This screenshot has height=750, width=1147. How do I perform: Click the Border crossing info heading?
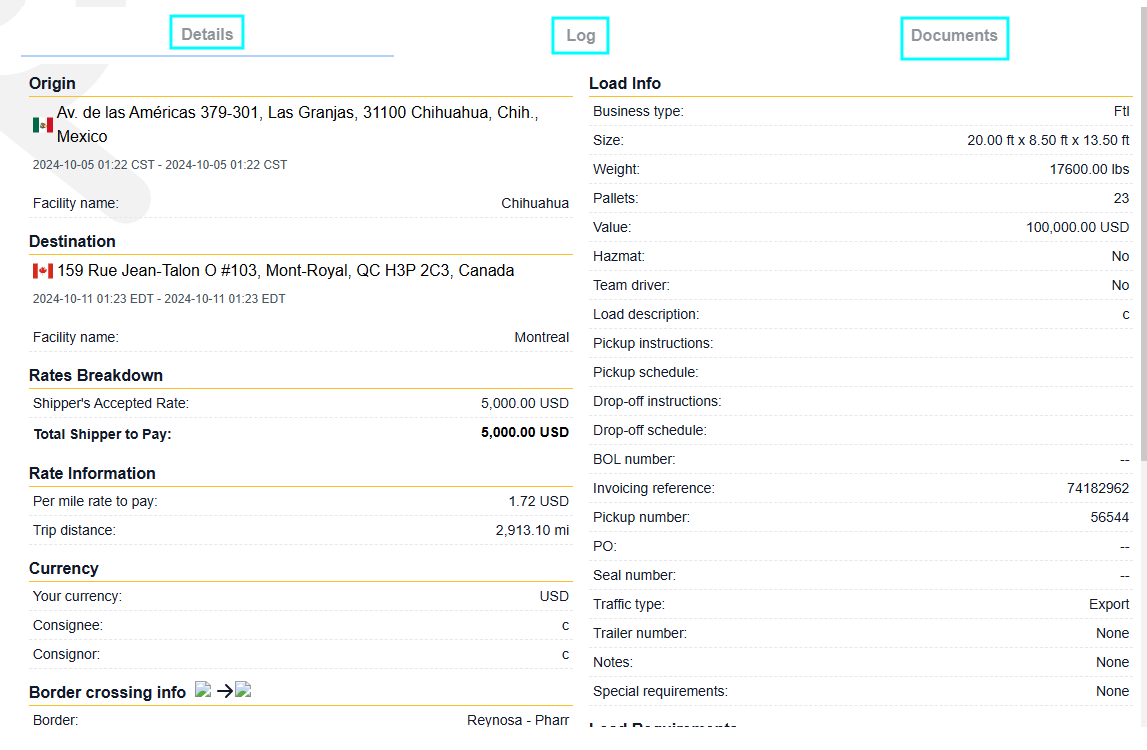coord(108,692)
